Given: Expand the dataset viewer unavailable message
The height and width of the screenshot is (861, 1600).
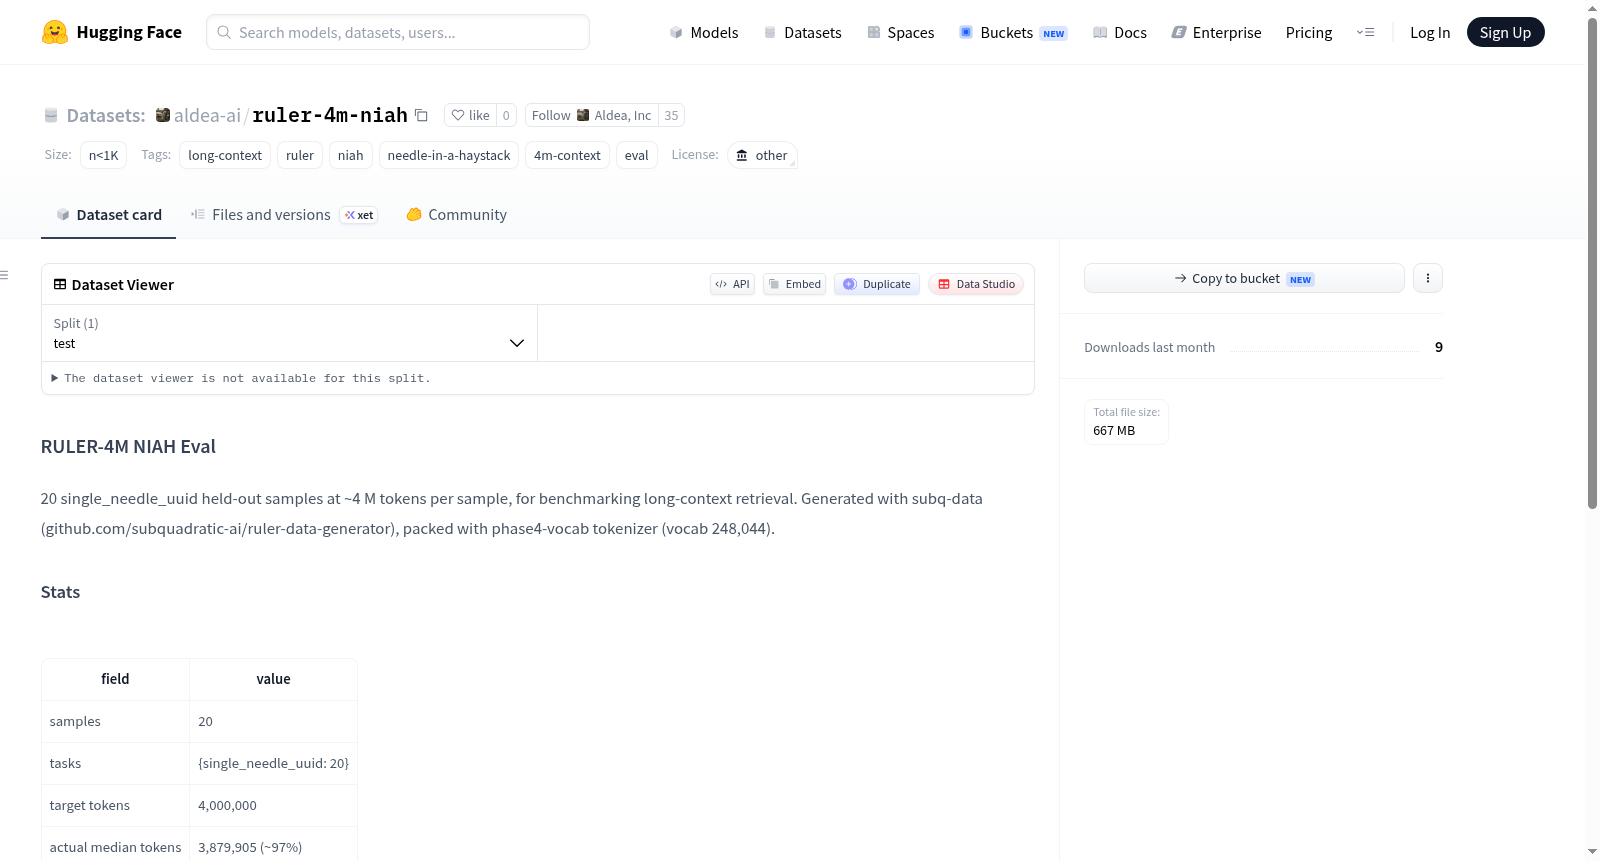Looking at the screenshot, I should [241, 378].
